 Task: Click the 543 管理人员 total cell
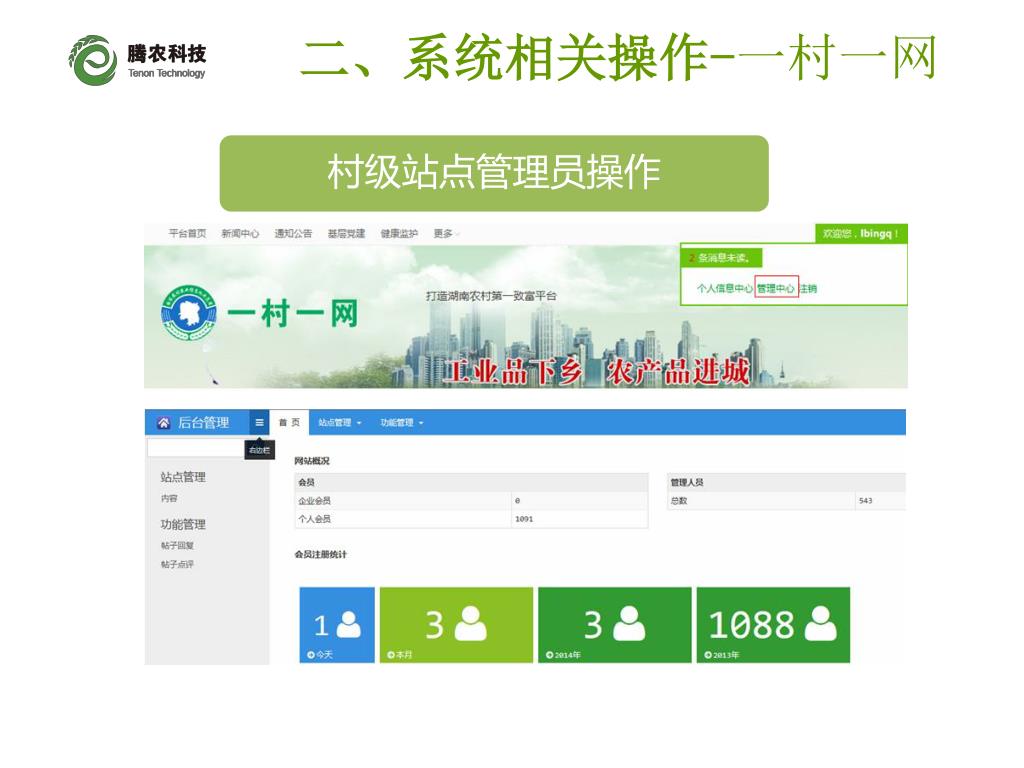[x=866, y=501]
